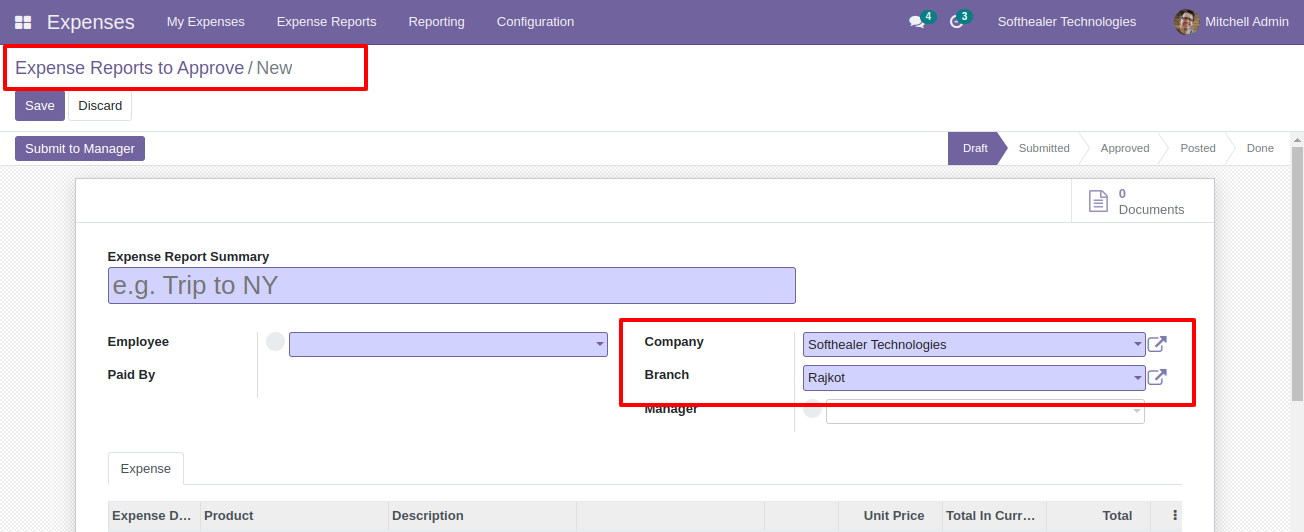
Task: Go to Expense Reports to Approve breadcrumb
Action: 129,68
